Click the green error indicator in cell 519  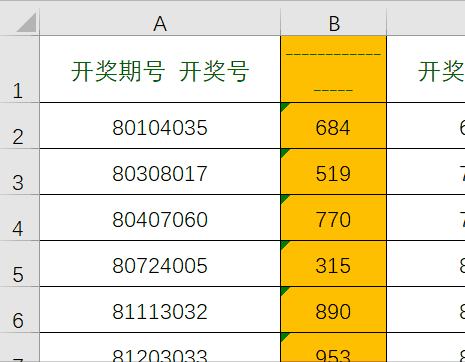click(x=284, y=152)
